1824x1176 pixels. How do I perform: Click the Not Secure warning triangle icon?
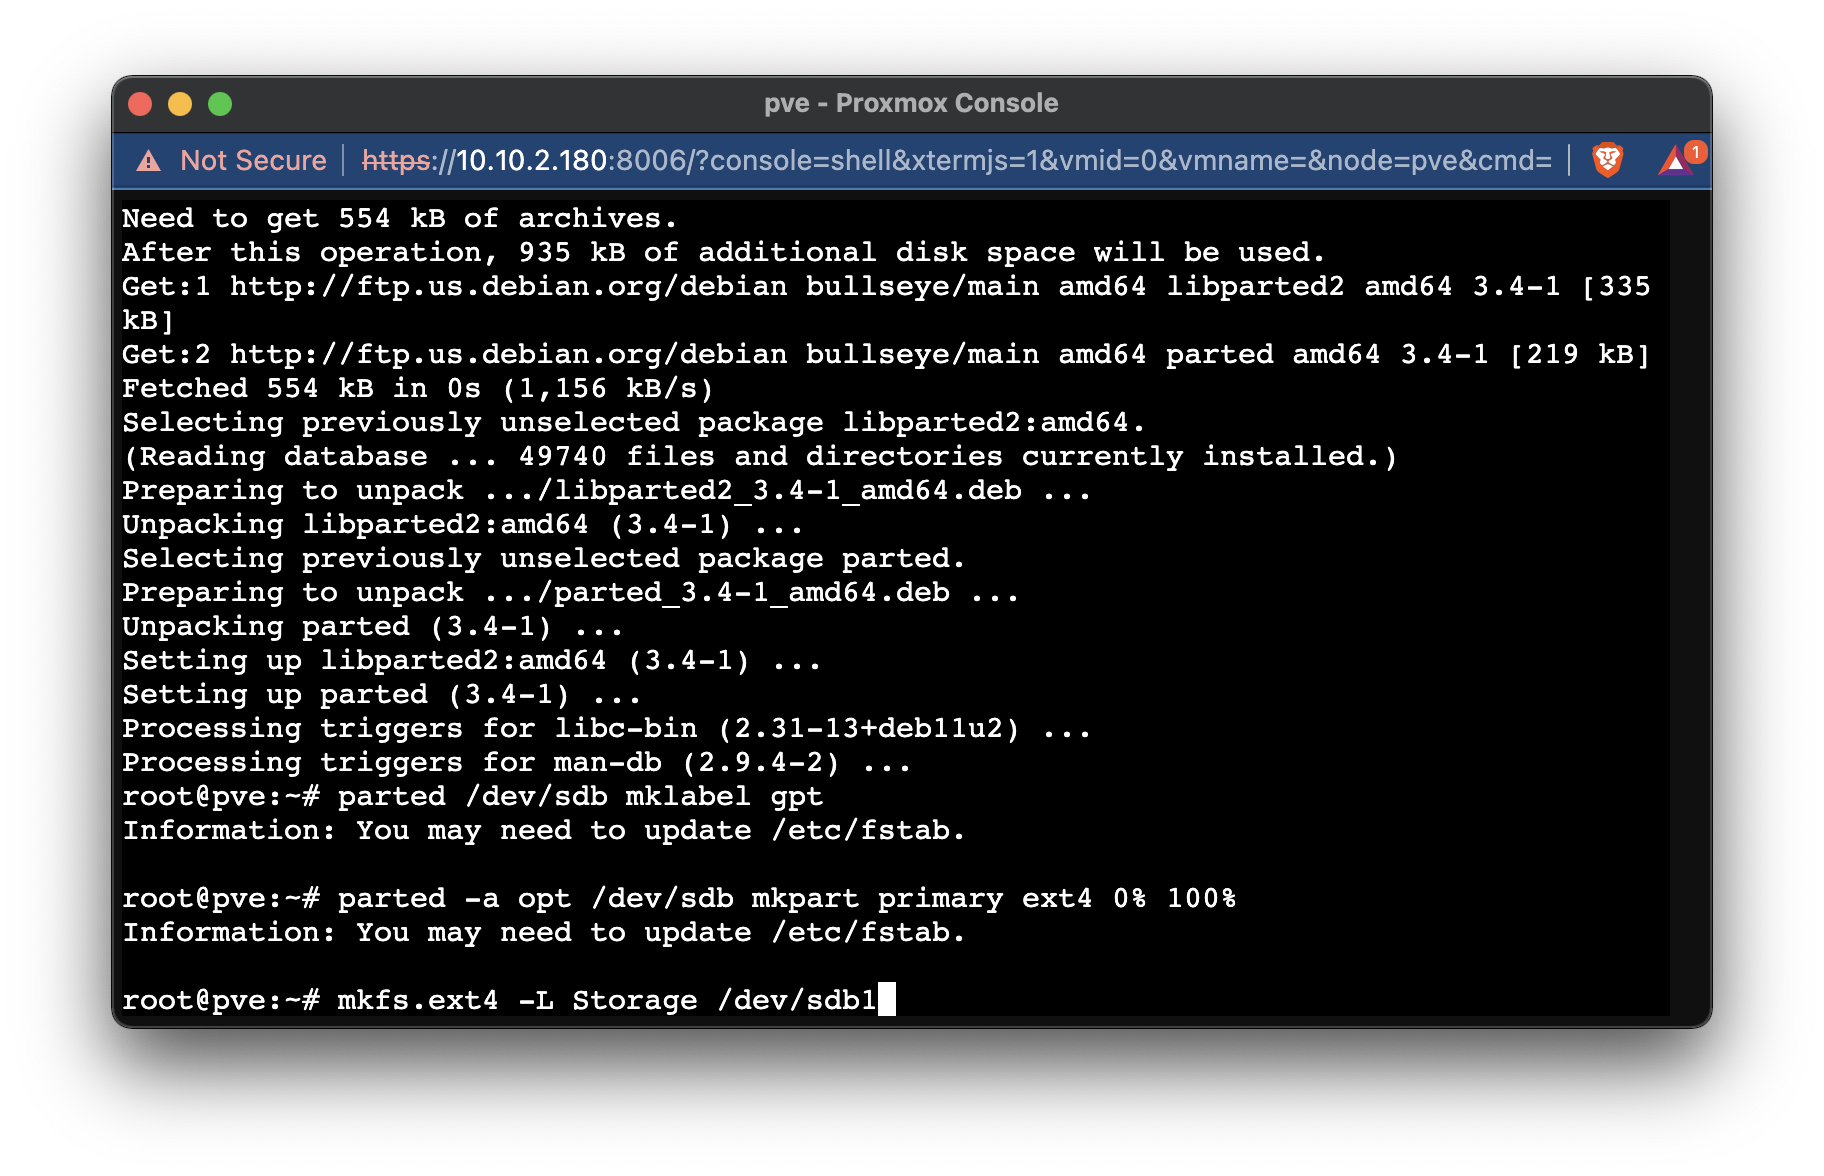click(148, 160)
